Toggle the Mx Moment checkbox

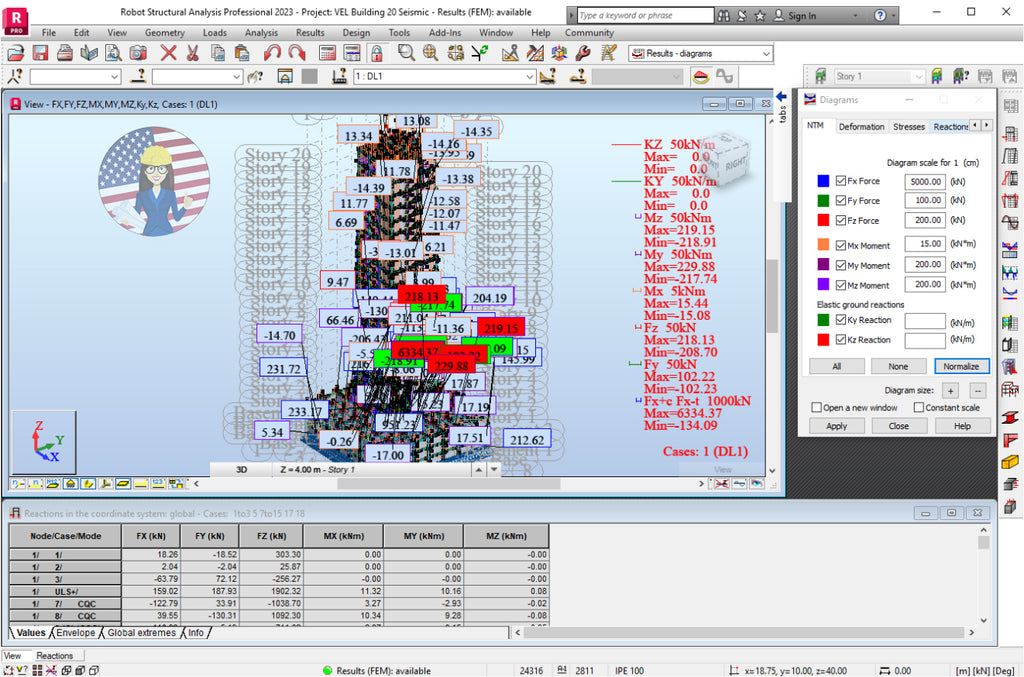[x=843, y=243]
